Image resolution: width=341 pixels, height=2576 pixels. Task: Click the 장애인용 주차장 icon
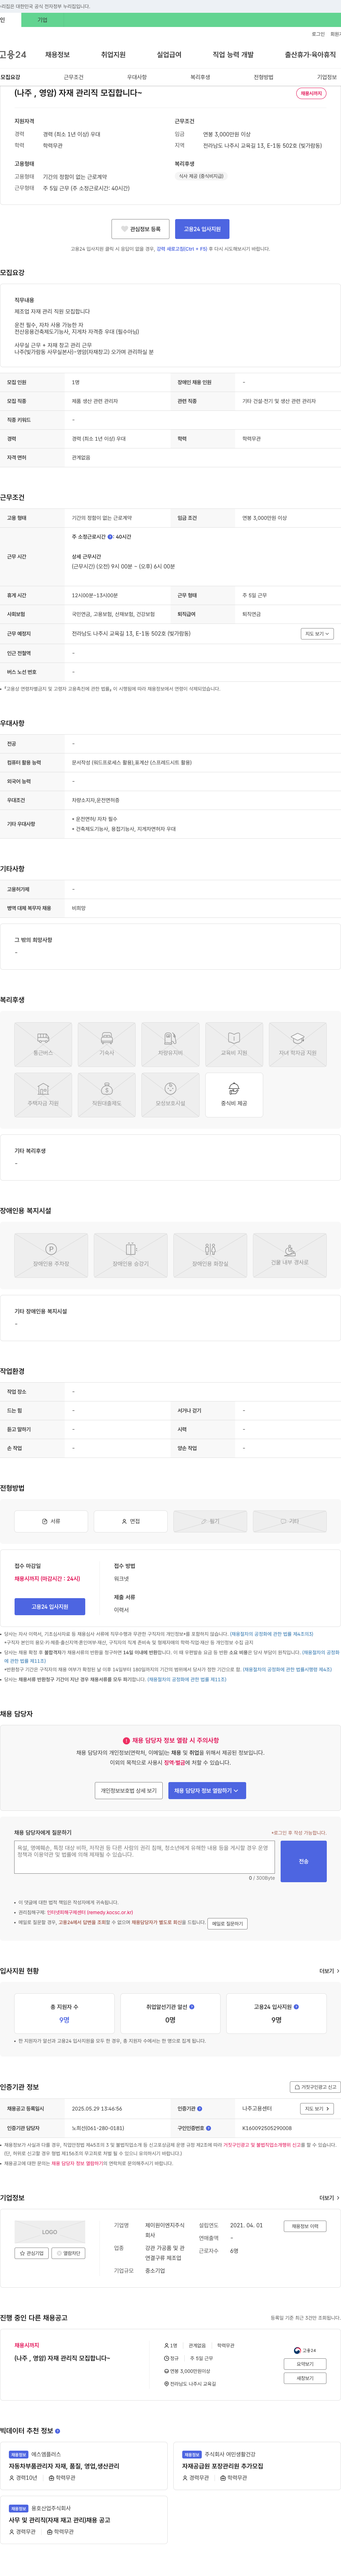(51, 1255)
